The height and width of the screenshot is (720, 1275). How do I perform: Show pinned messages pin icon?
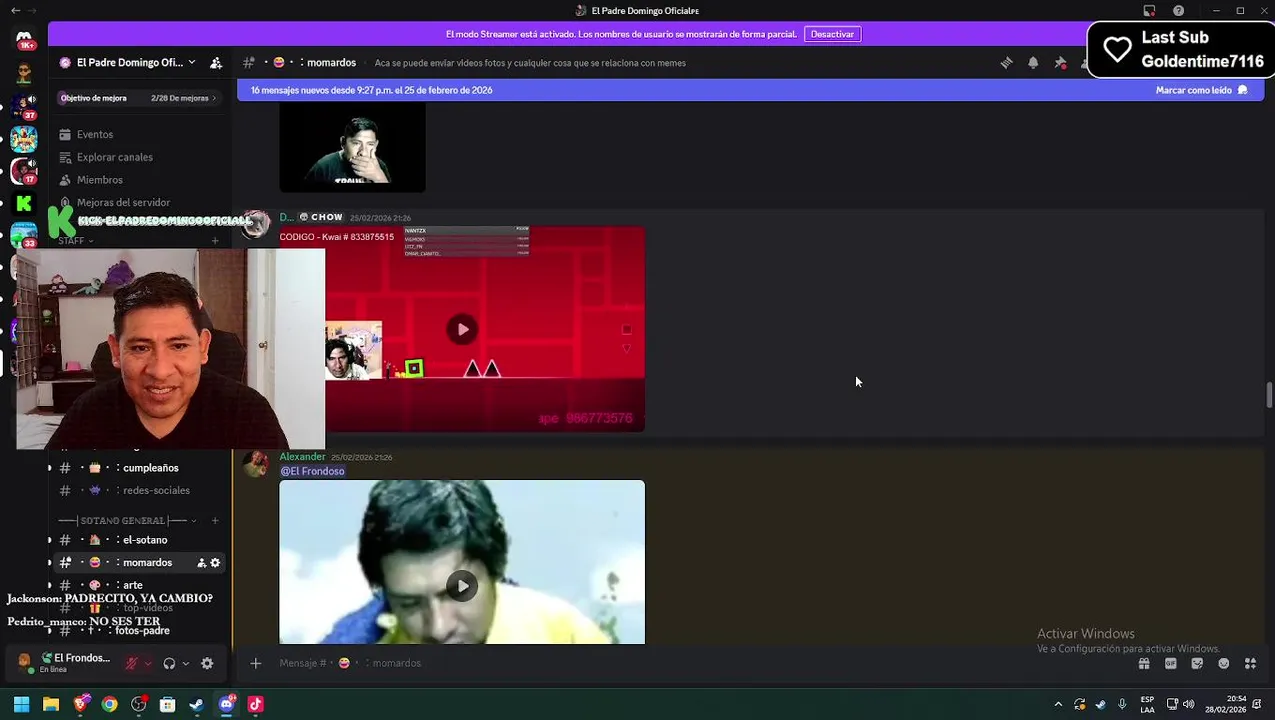pyautogui.click(x=1060, y=63)
